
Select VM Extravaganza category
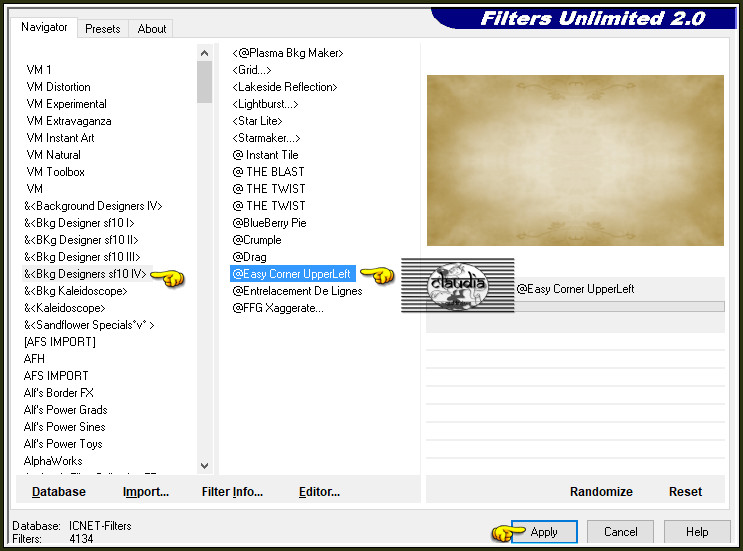click(x=69, y=121)
